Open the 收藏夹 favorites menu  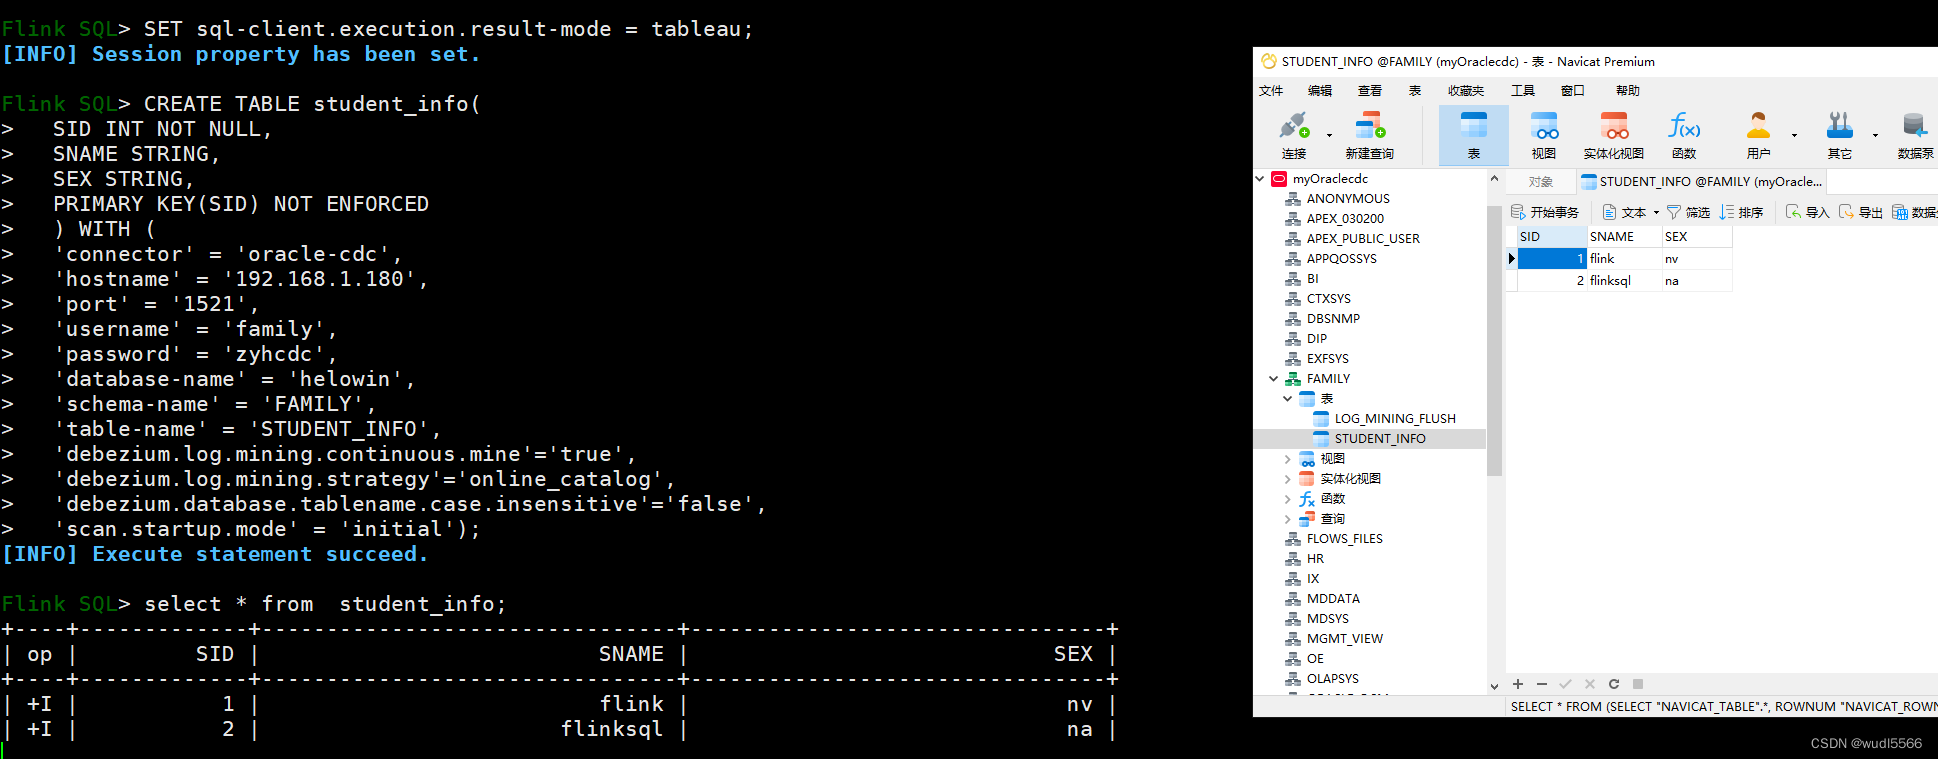(x=1466, y=91)
